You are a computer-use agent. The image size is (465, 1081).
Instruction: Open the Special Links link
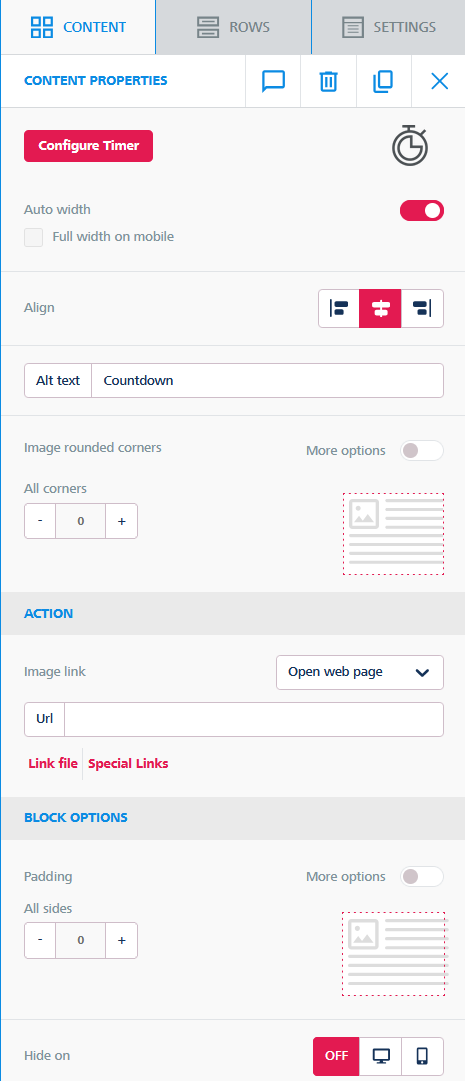128,764
